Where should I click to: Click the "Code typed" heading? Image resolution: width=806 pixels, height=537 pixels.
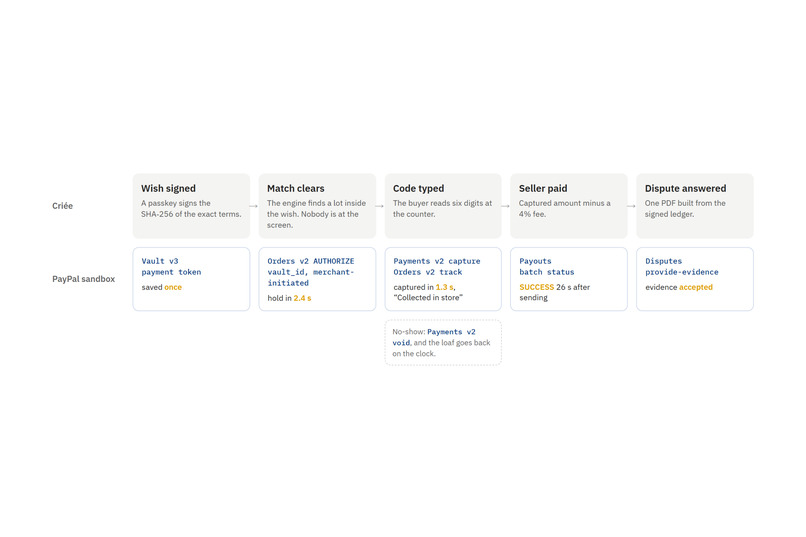pos(418,188)
